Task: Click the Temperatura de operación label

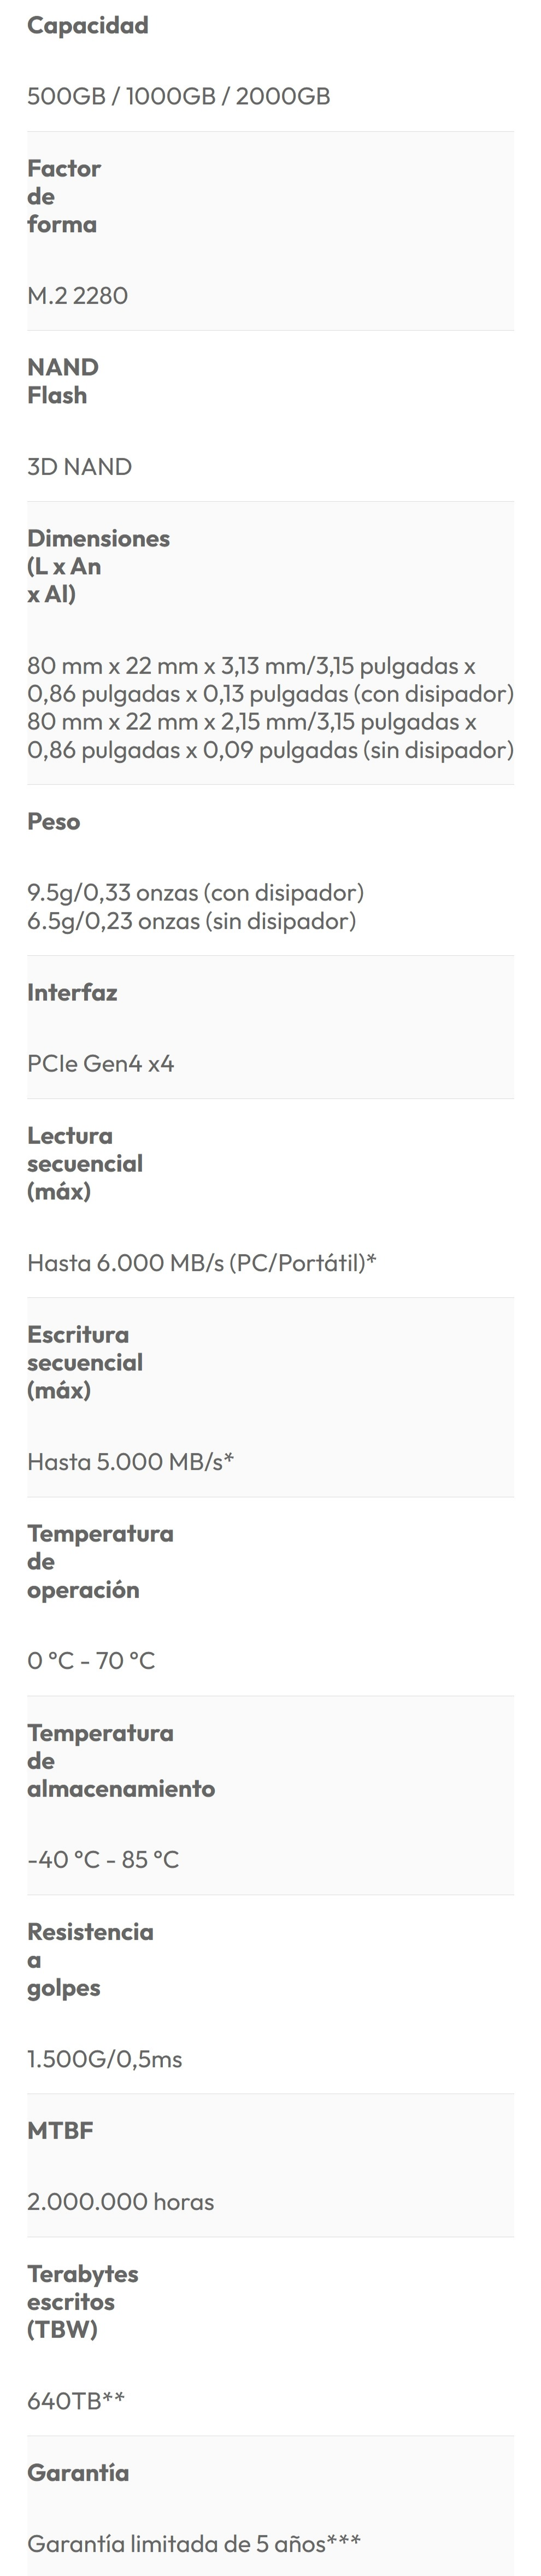Action: [x=99, y=1561]
